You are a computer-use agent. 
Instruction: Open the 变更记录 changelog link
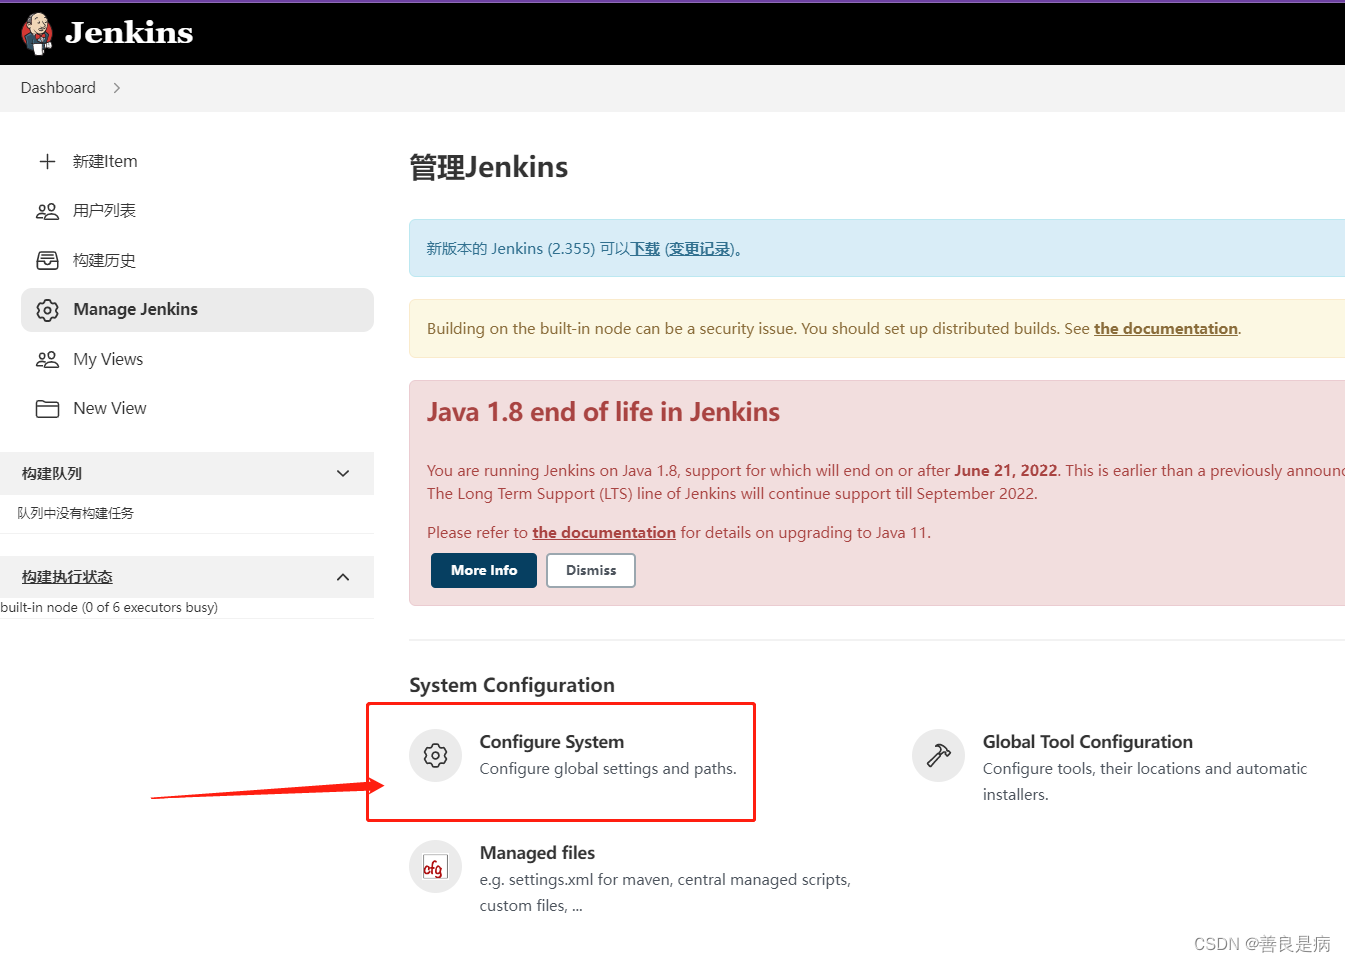point(700,249)
